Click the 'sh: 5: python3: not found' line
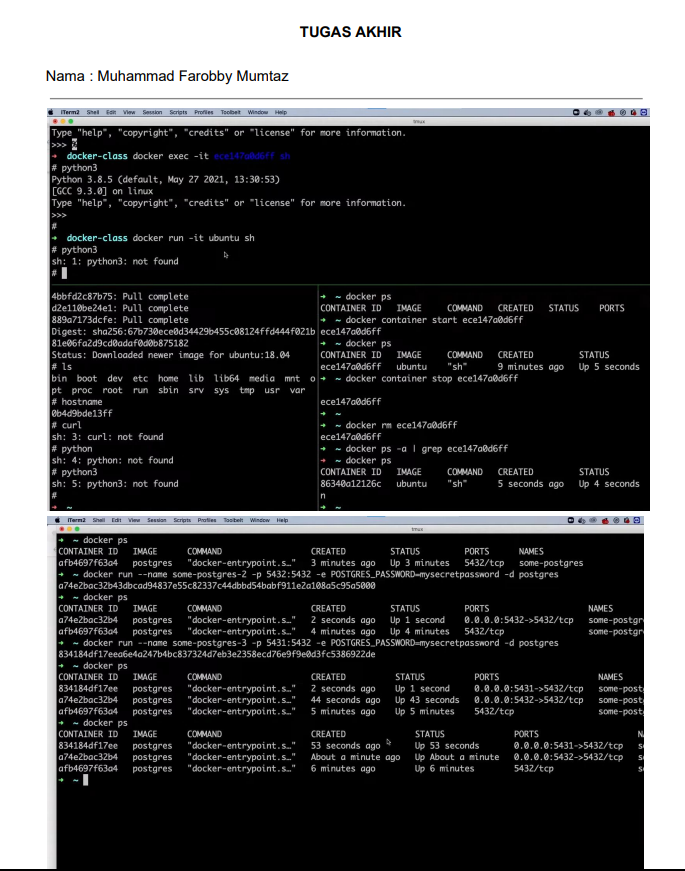 115,483
